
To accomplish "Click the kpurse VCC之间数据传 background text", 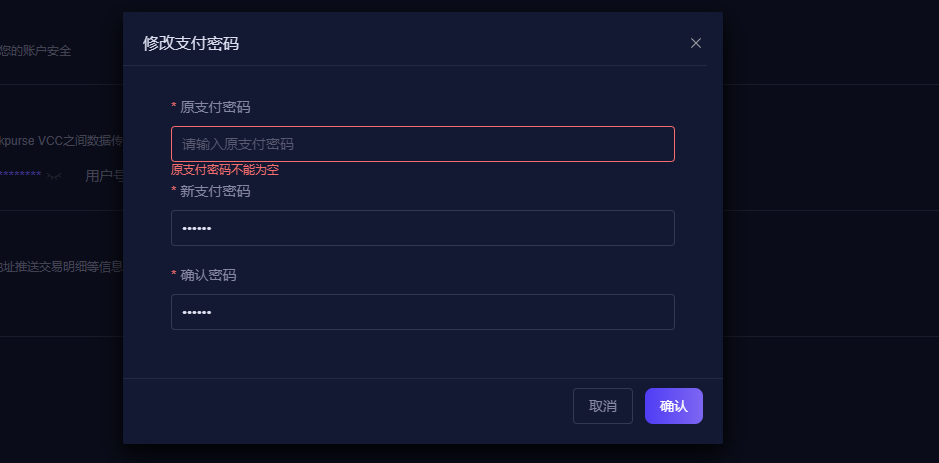I will pos(61,141).
